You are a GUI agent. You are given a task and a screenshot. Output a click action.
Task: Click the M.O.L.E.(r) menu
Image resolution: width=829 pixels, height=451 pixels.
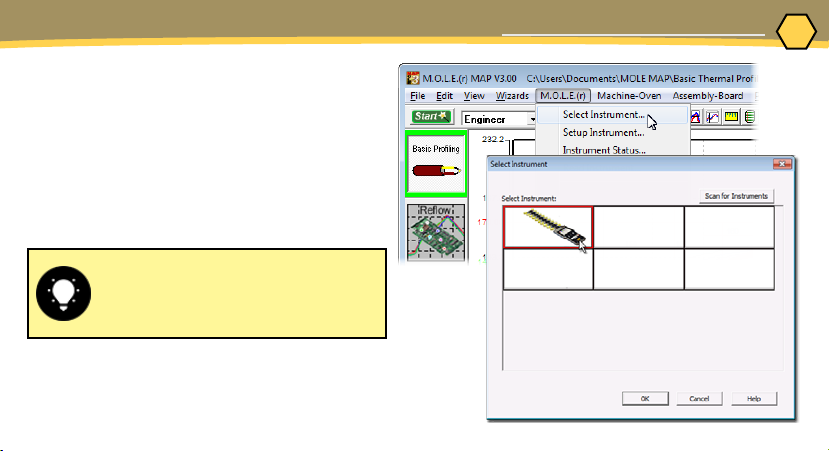tap(563, 96)
